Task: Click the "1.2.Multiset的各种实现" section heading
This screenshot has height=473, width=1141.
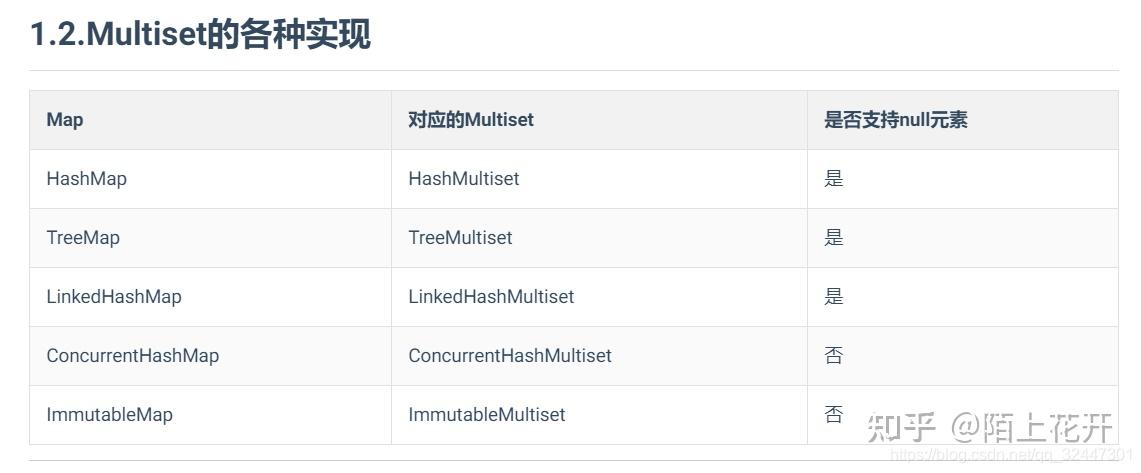Action: coord(200,35)
